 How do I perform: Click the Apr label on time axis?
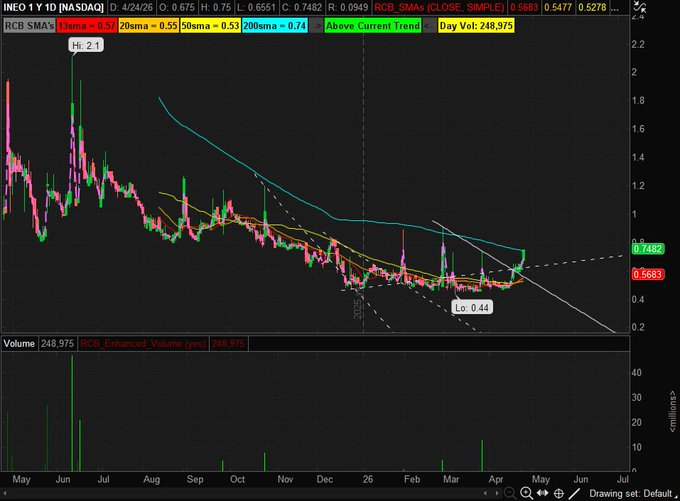pyautogui.click(x=496, y=479)
